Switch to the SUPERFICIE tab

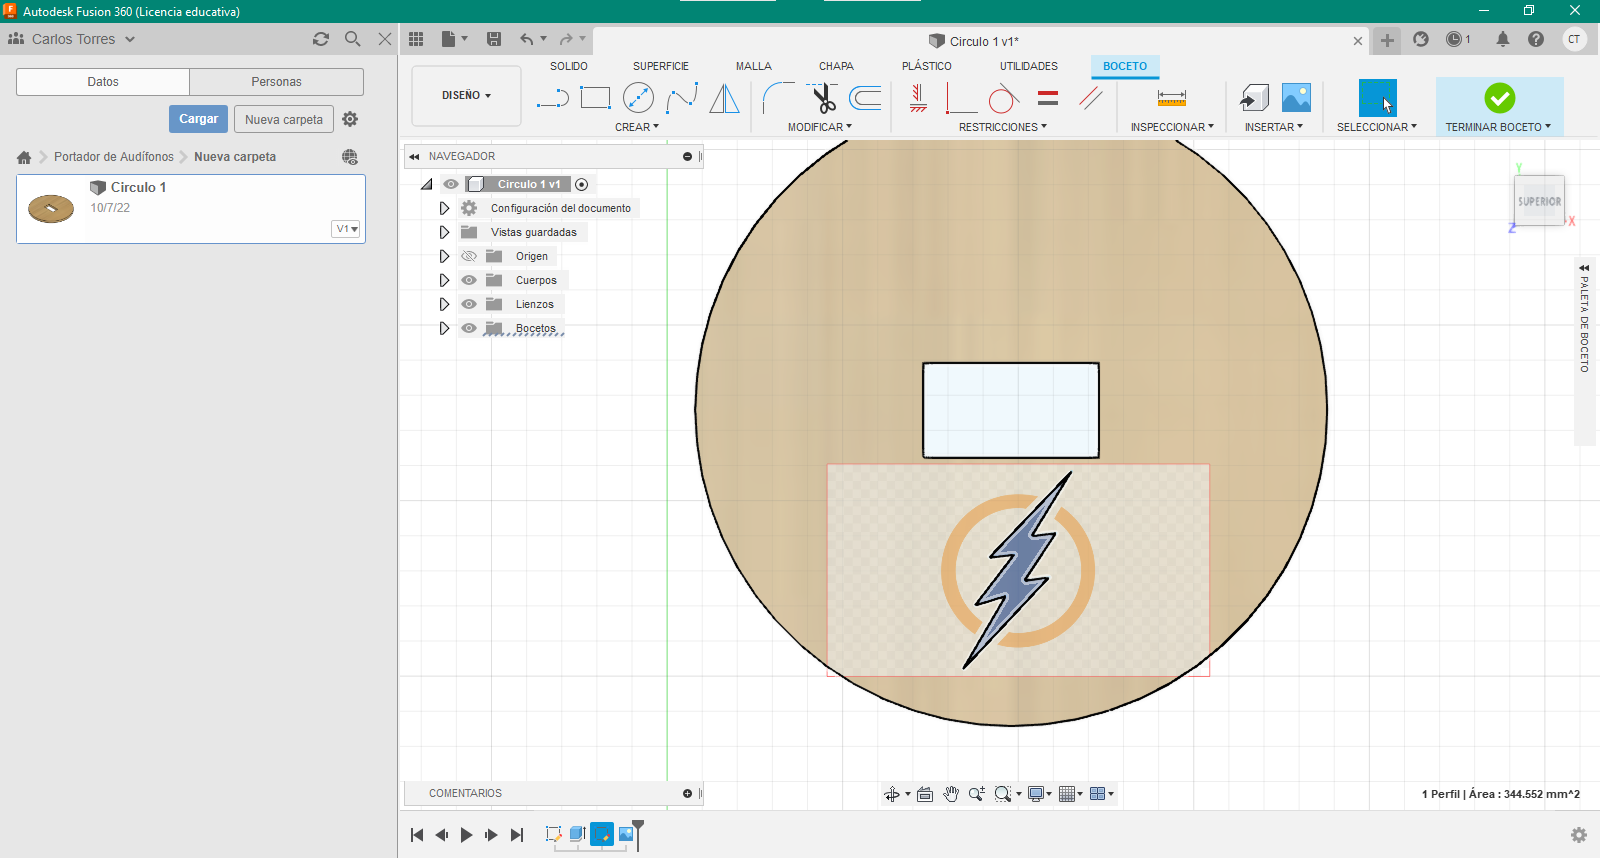click(660, 66)
